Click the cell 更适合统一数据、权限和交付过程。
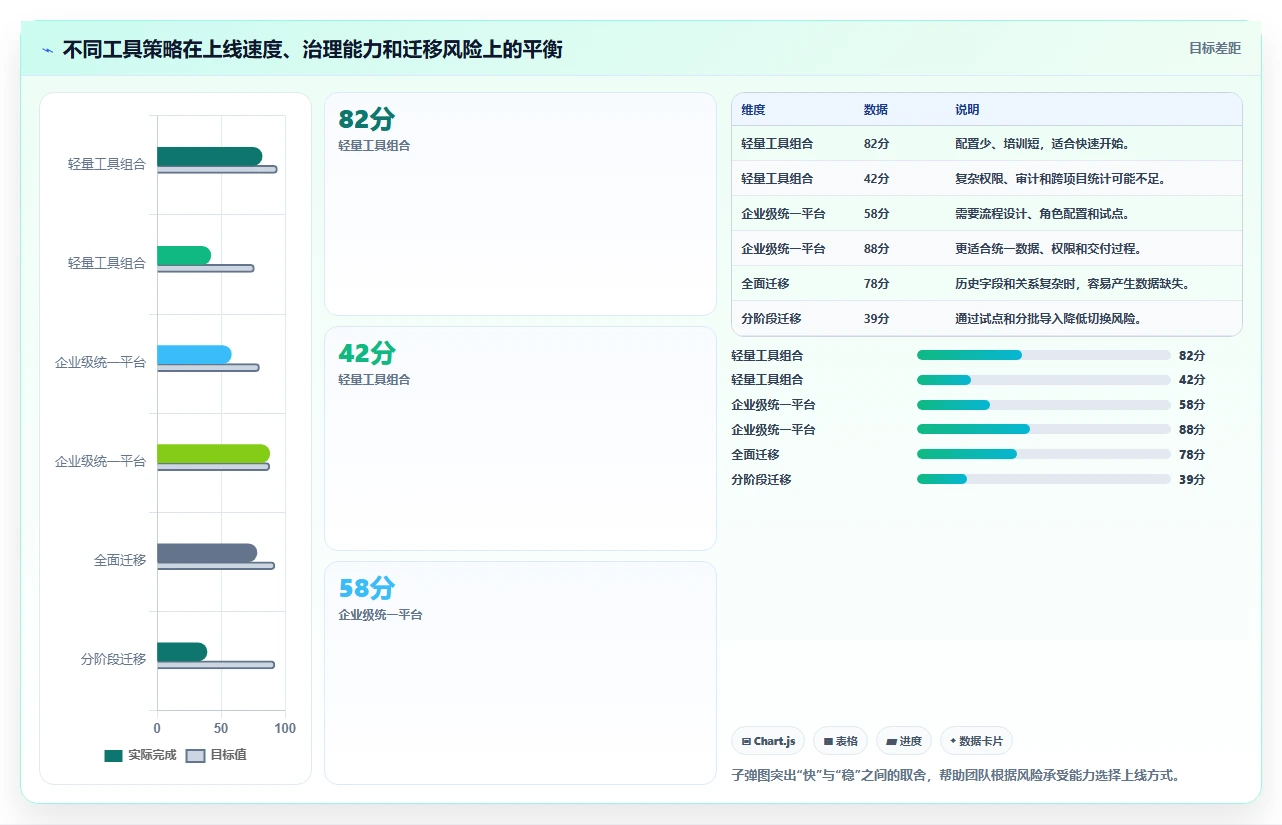The height and width of the screenshot is (825, 1282). (1049, 248)
